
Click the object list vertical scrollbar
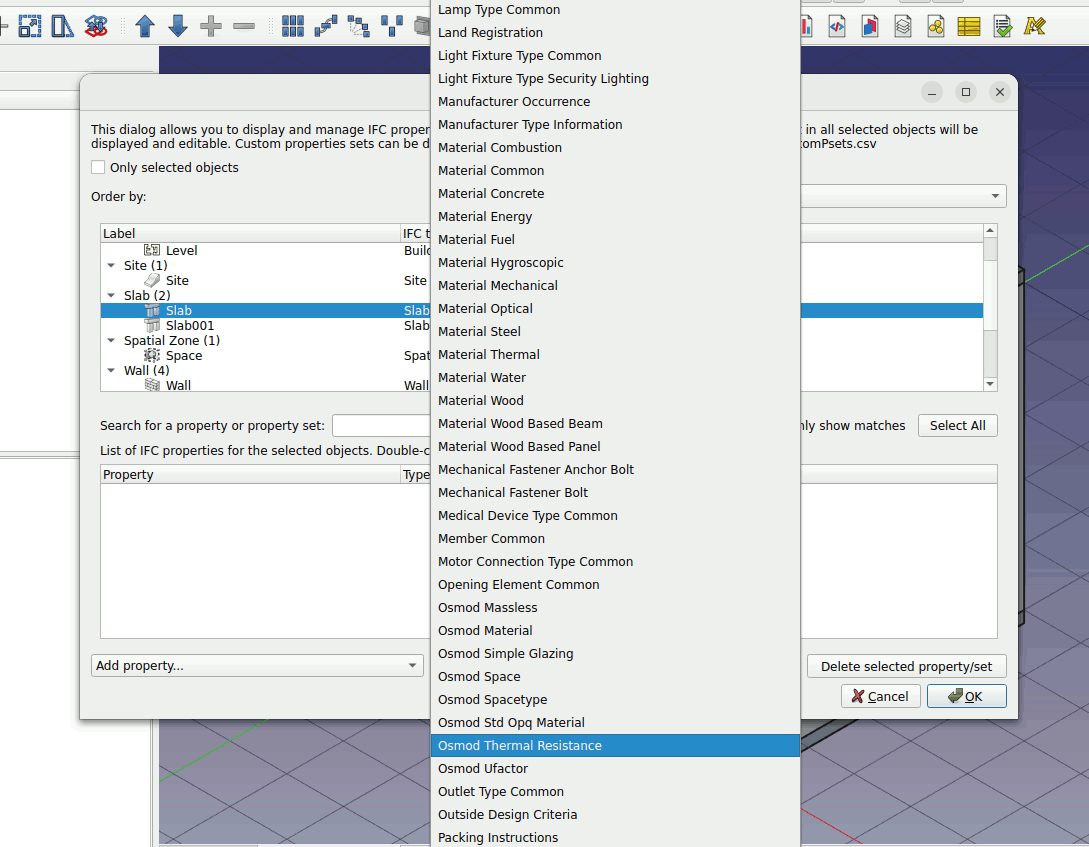tap(990, 300)
